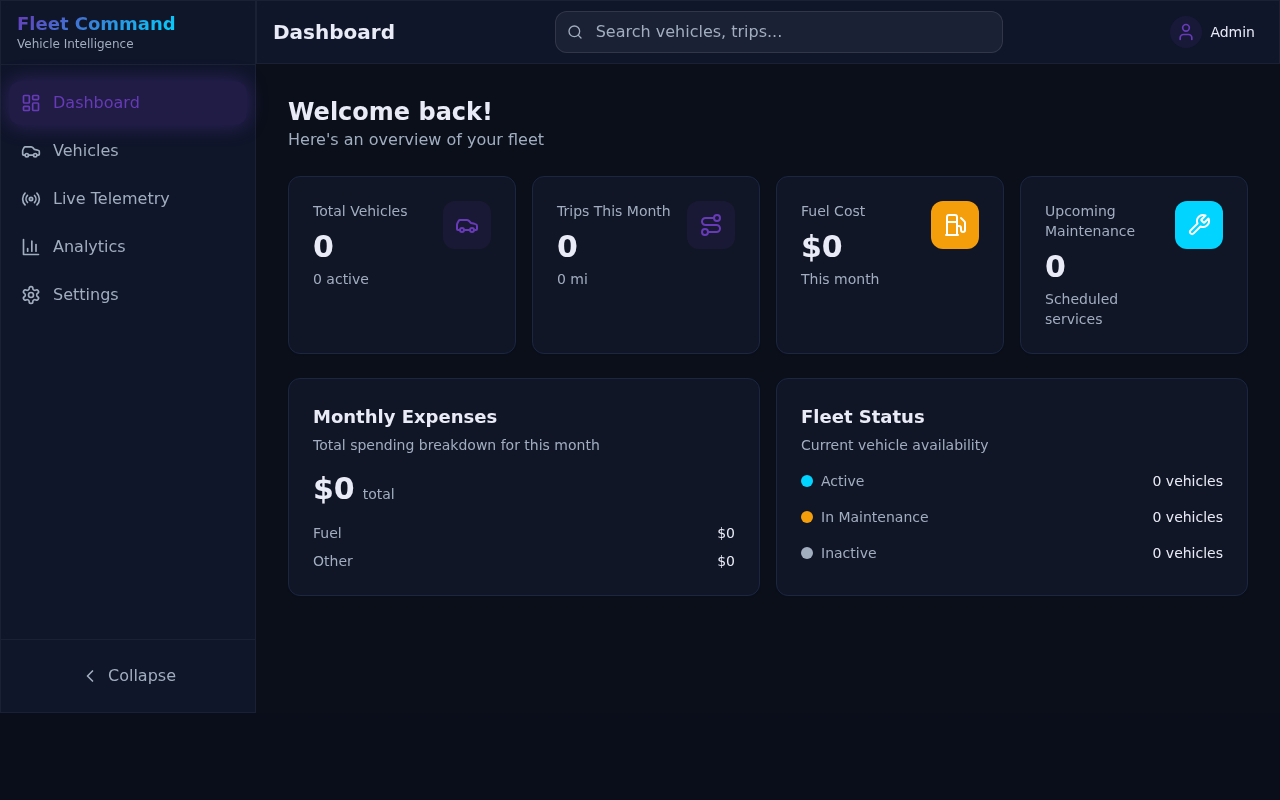This screenshot has width=1280, height=800.
Task: Click the Monthly Expenses heading
Action: point(405,417)
